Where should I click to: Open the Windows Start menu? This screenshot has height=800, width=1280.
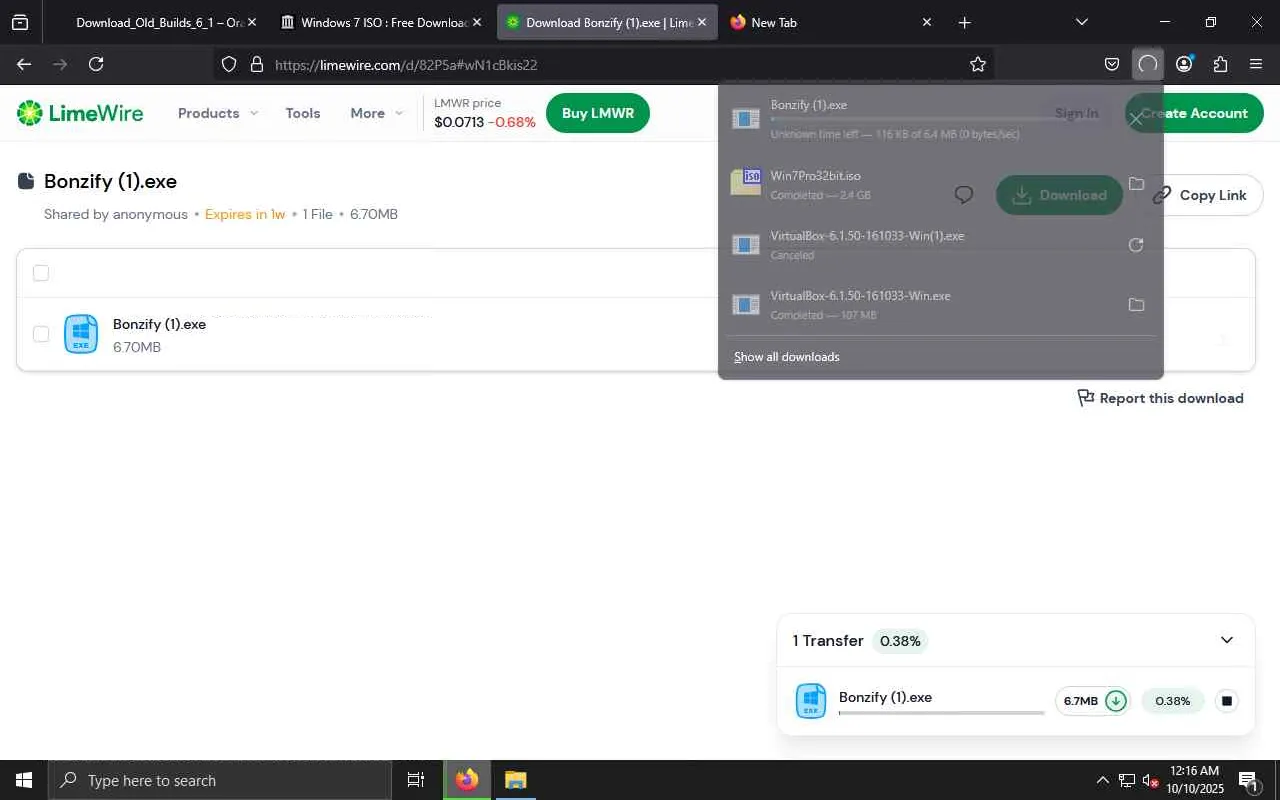(24, 780)
